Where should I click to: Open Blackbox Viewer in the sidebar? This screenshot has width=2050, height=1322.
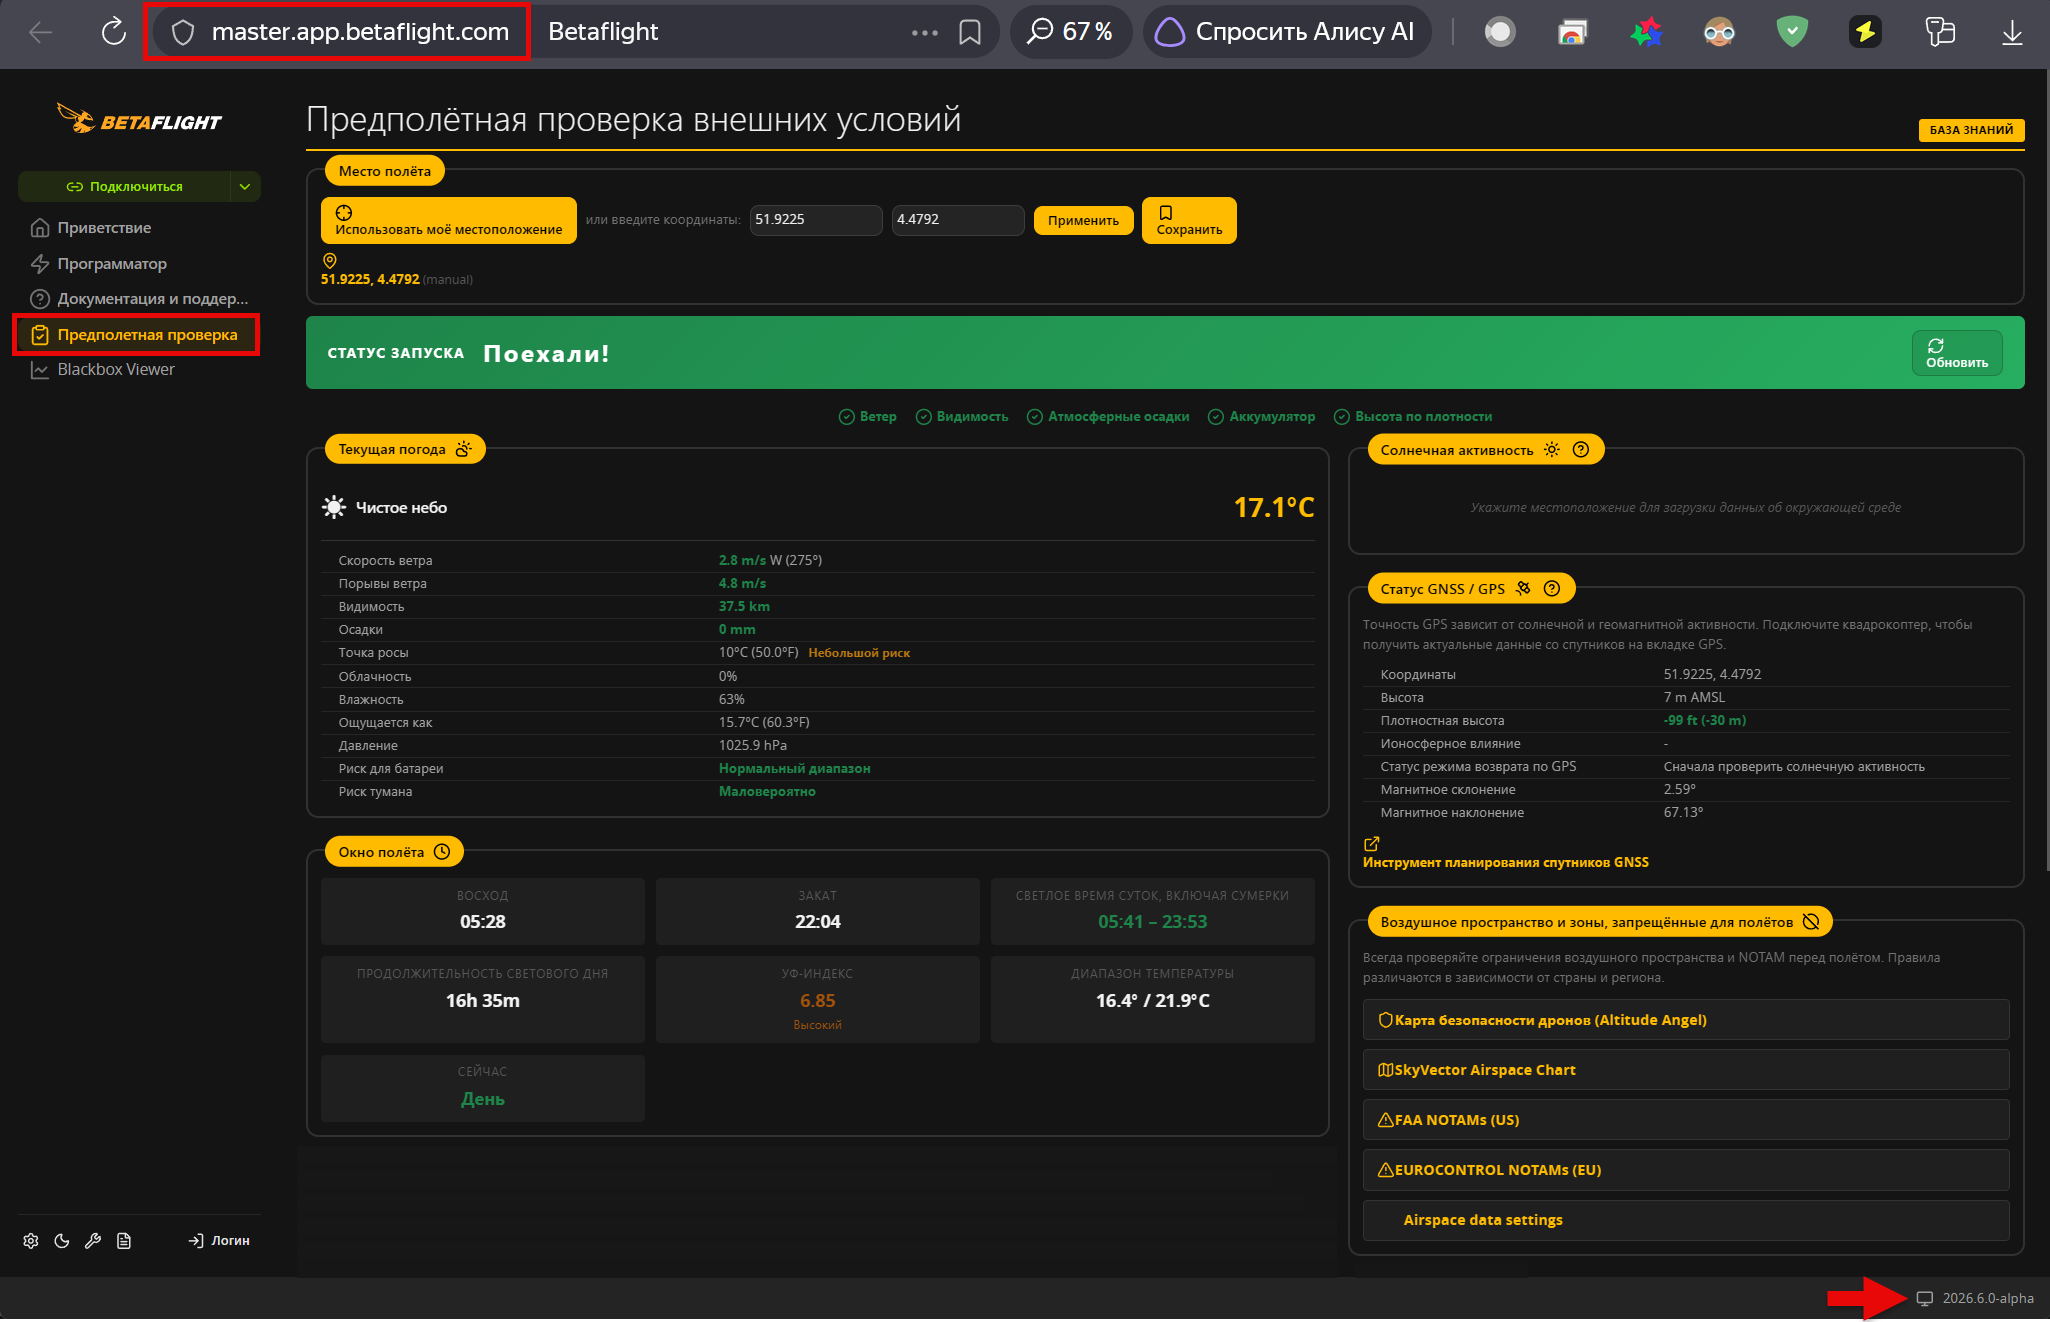116,370
